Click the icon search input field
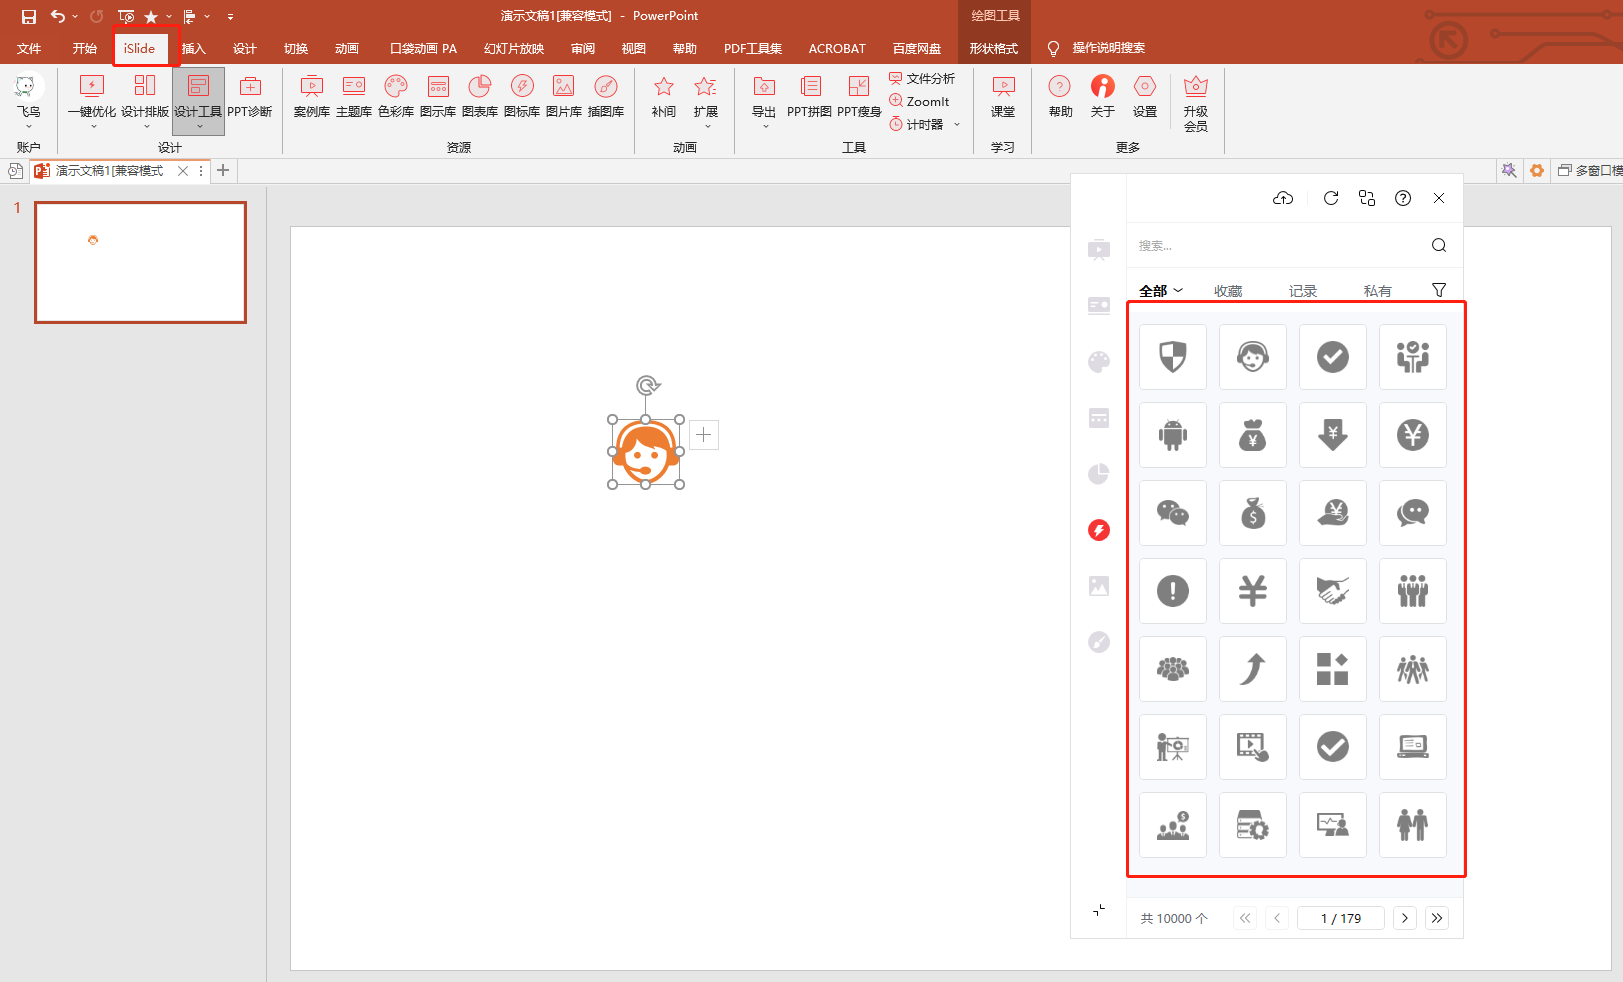This screenshot has height=982, width=1623. [1280, 245]
